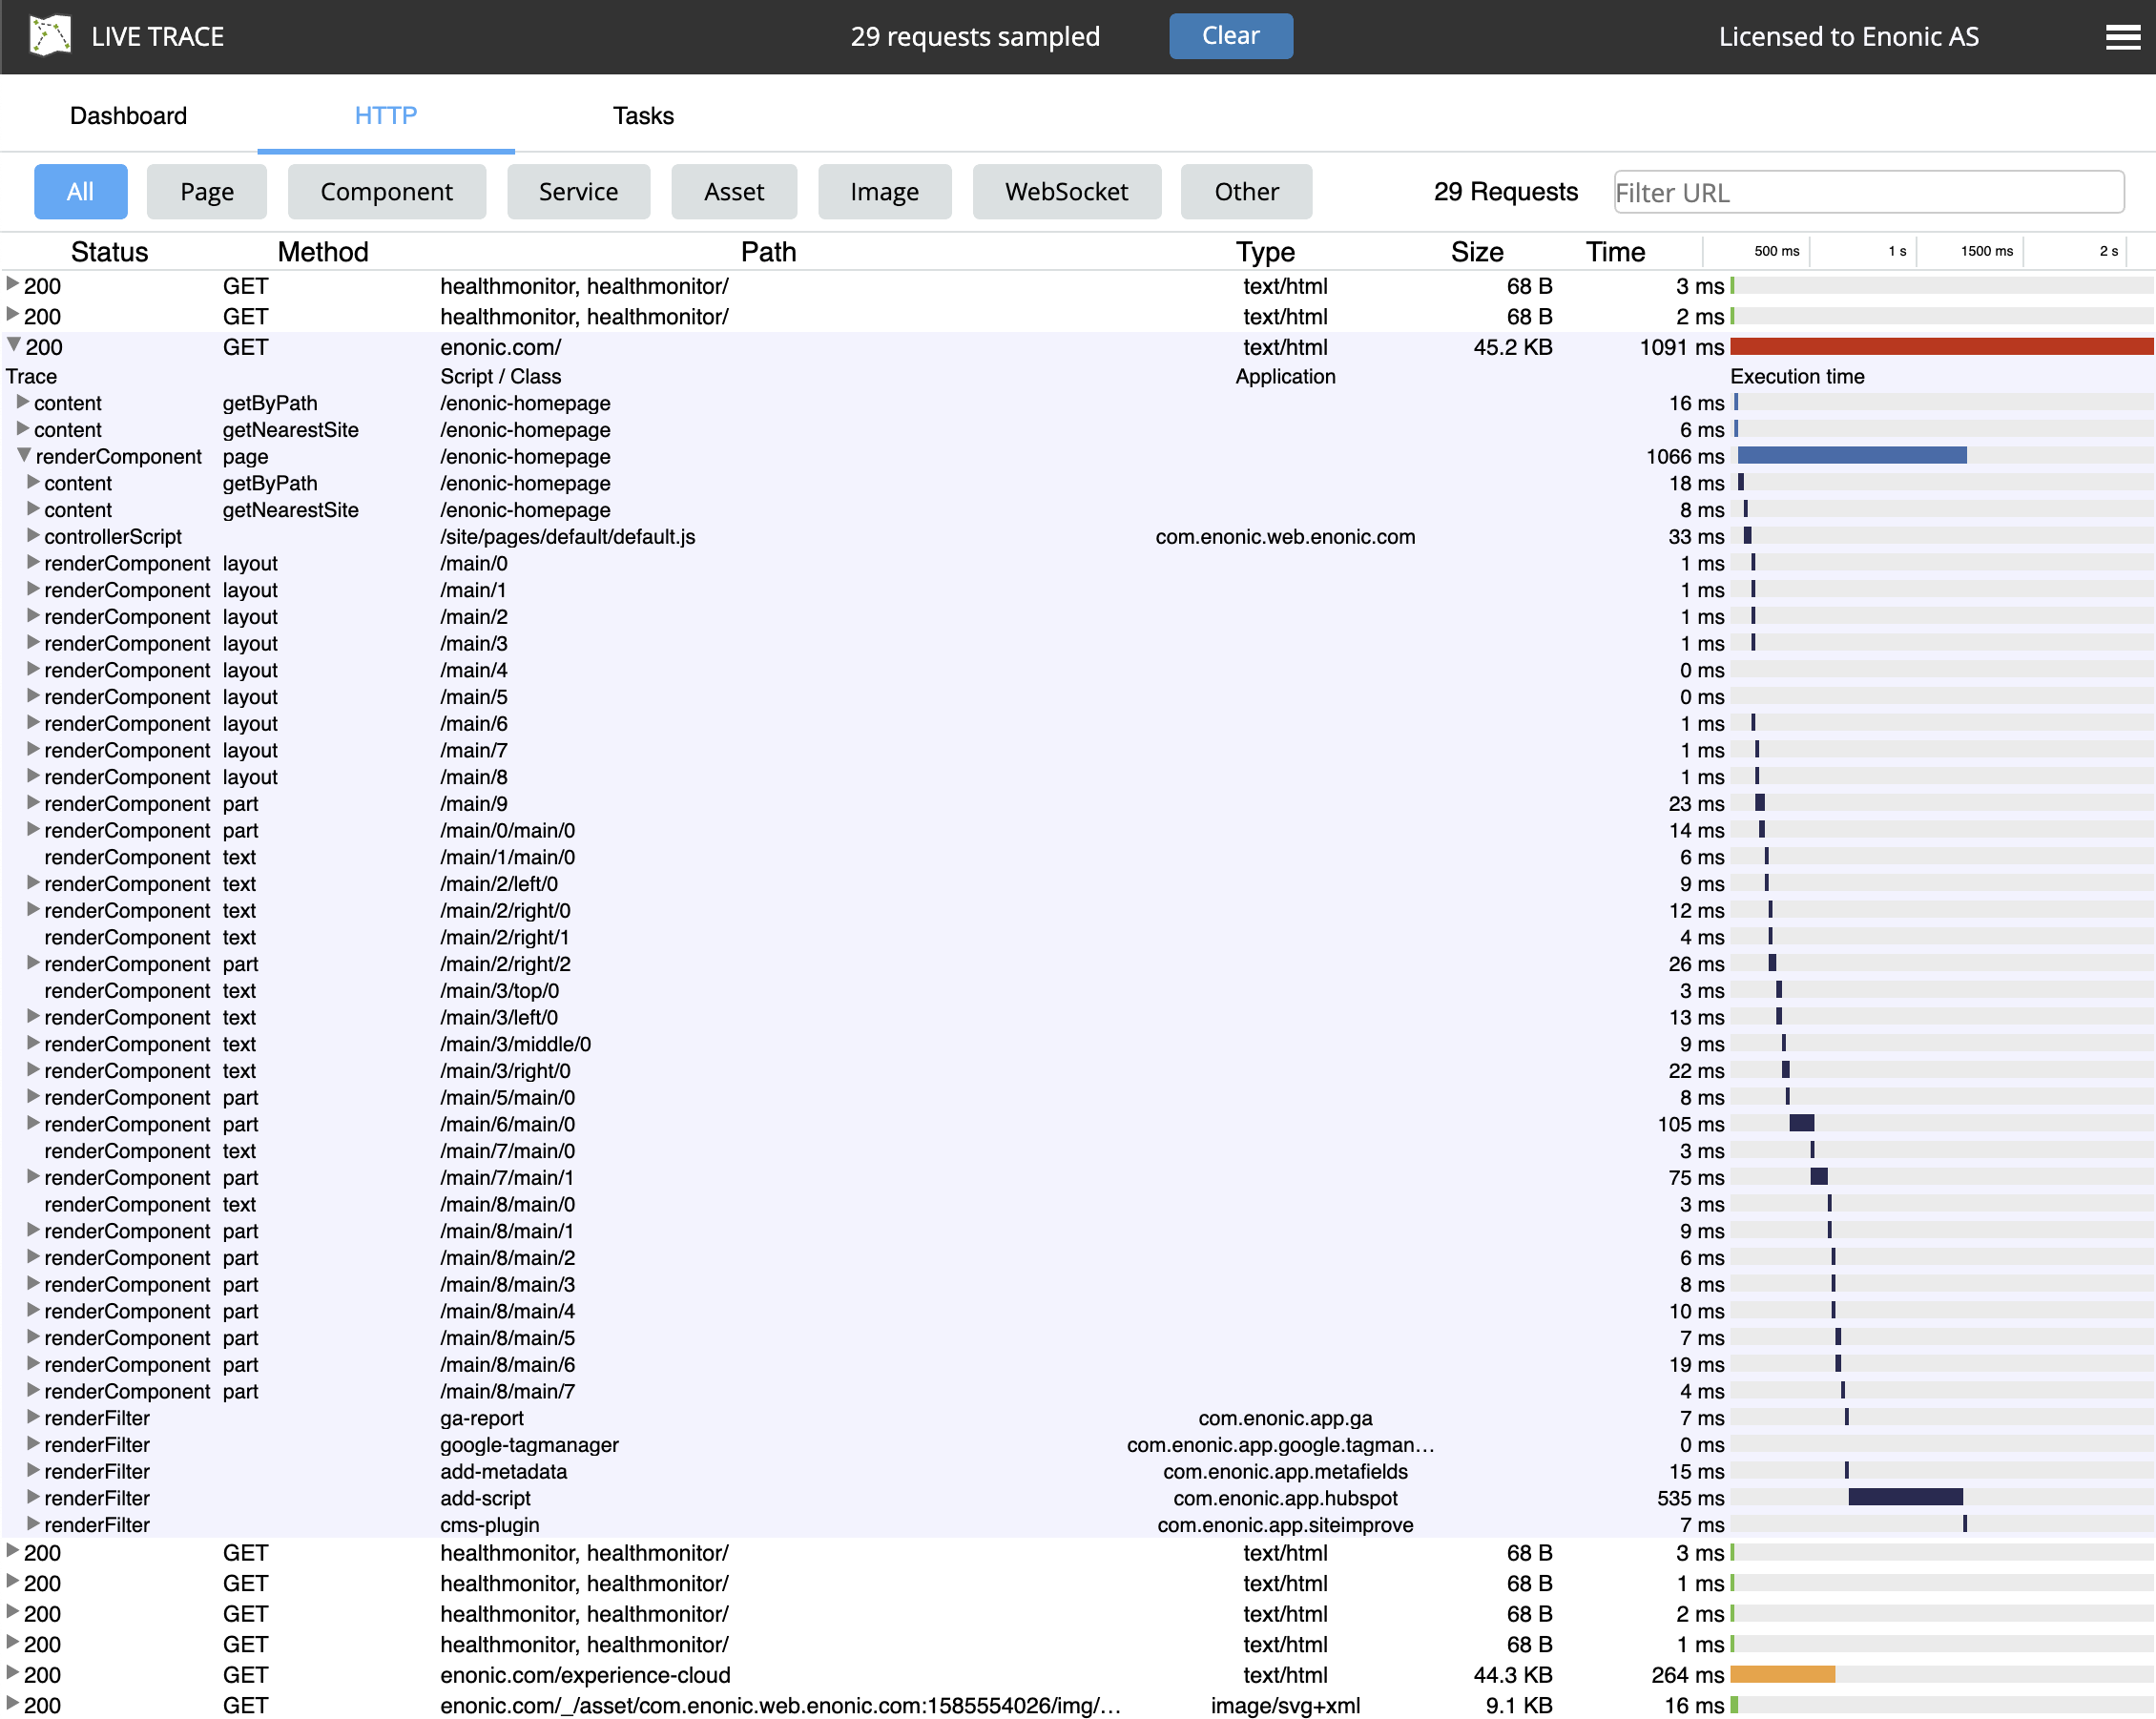Expand renderFilter add-script row

(33, 1497)
